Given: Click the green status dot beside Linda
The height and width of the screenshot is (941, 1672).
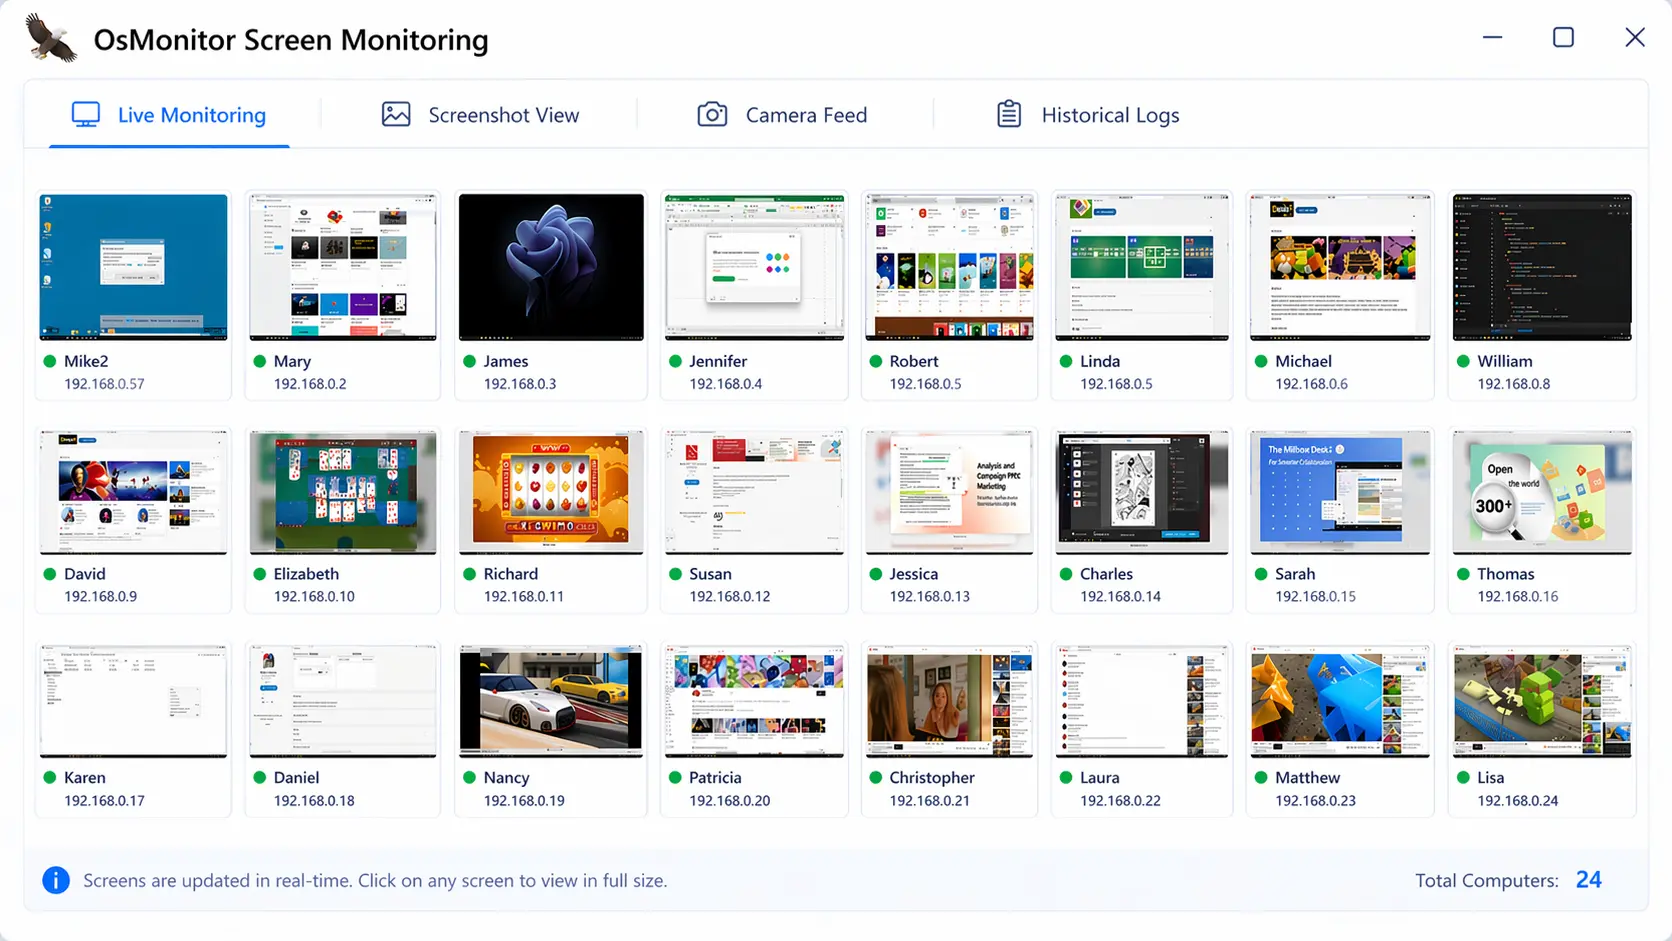Looking at the screenshot, I should point(1066,361).
